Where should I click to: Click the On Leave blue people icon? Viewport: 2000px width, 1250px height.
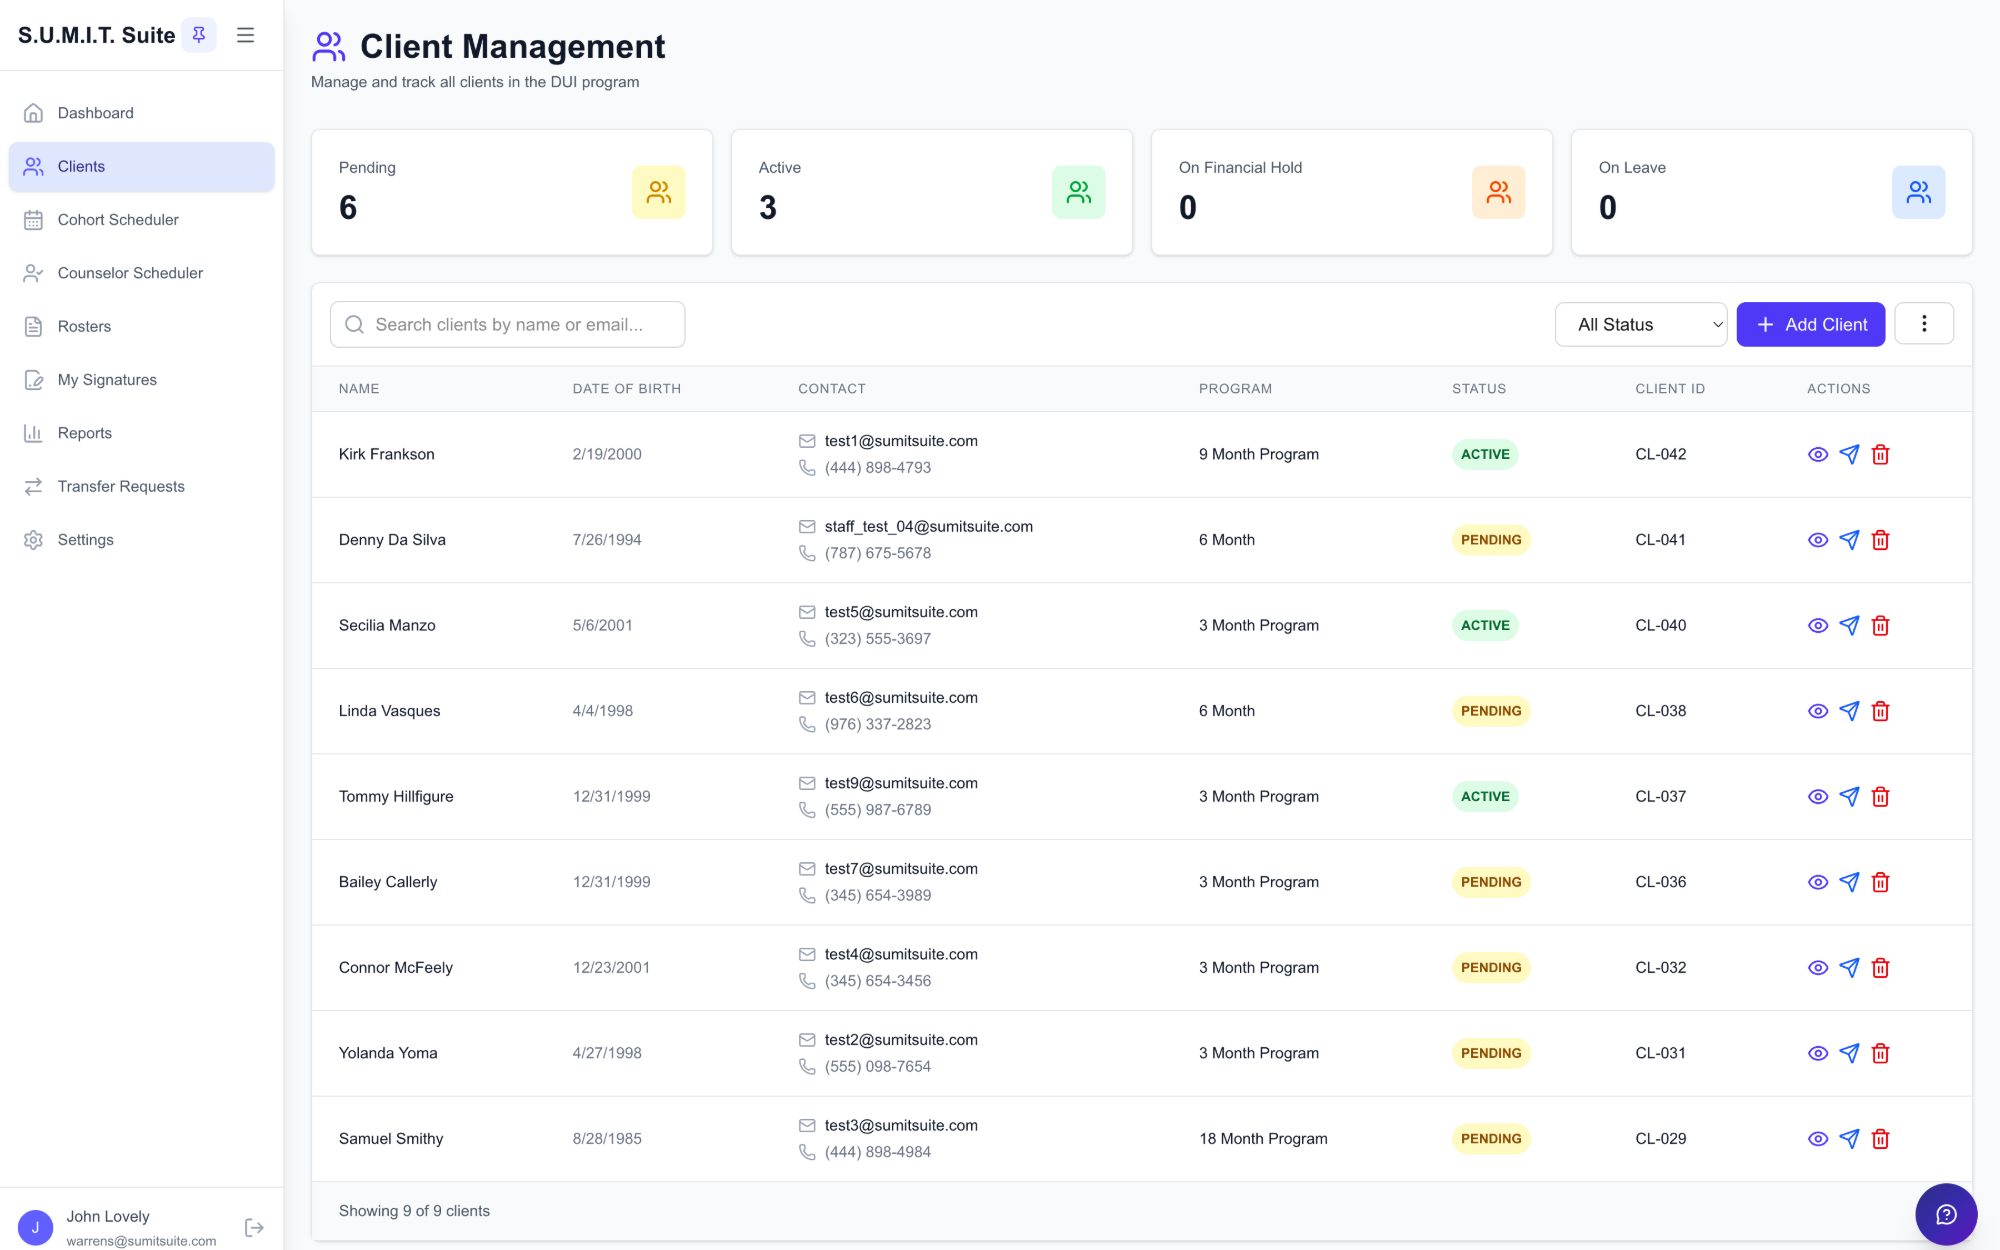pyautogui.click(x=1918, y=192)
